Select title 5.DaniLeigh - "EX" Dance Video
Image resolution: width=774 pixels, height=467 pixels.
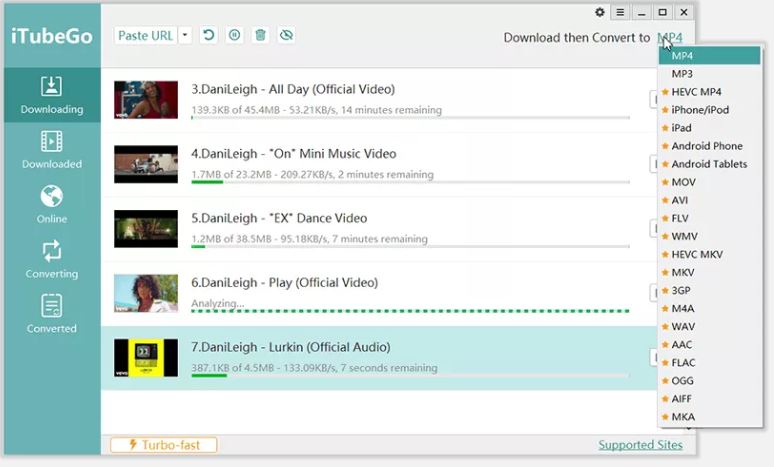tap(279, 218)
